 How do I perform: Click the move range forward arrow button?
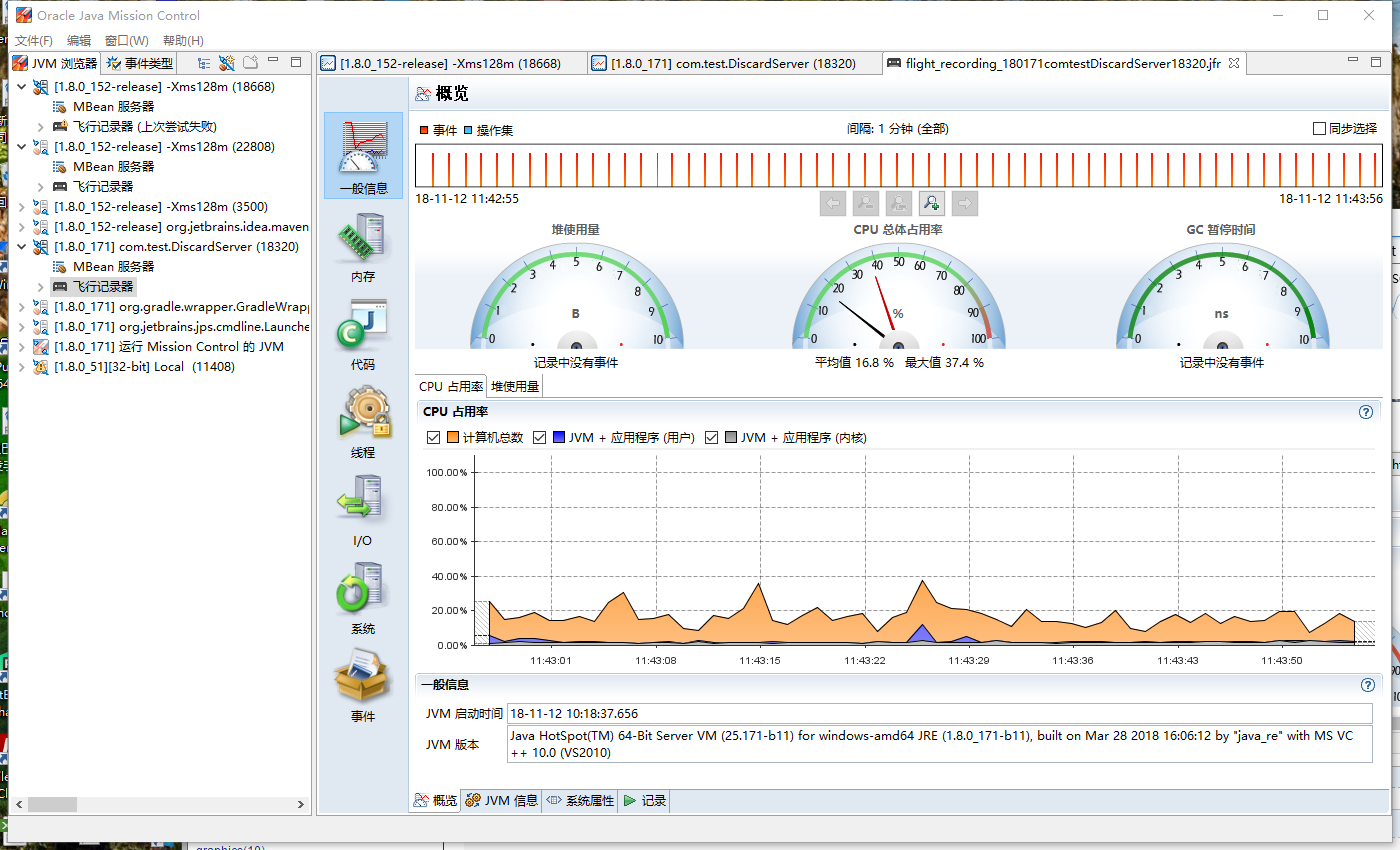point(965,203)
